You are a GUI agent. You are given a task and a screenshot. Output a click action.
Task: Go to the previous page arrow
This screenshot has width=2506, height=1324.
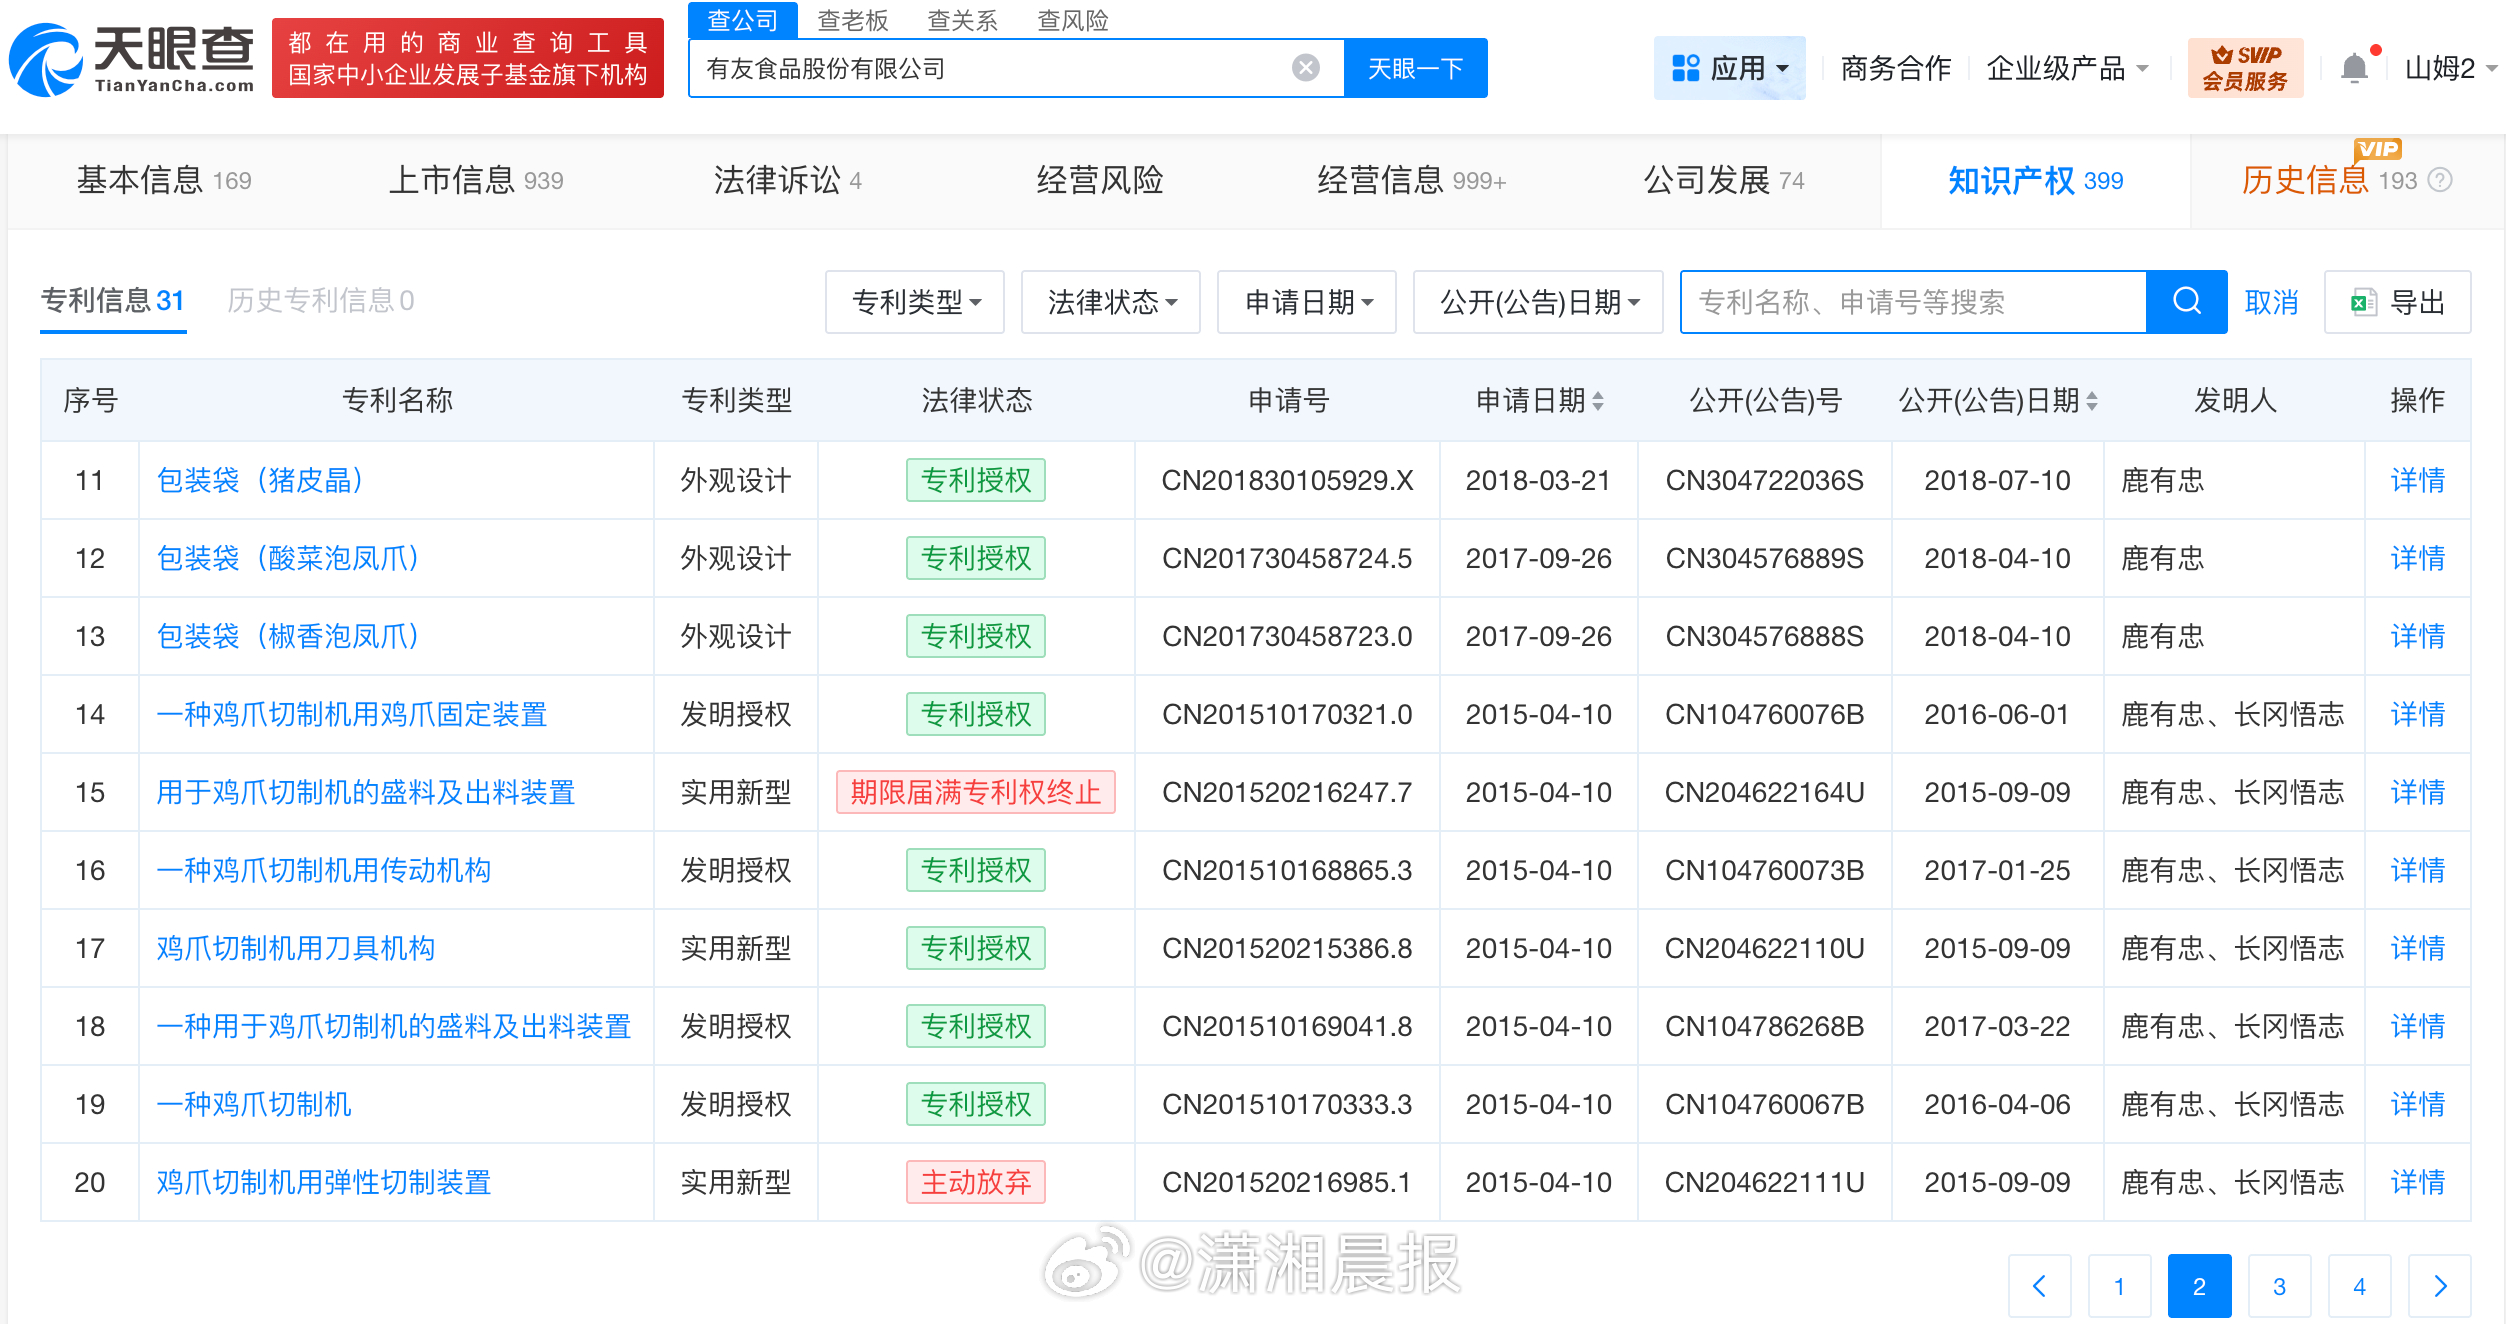point(2039,1286)
